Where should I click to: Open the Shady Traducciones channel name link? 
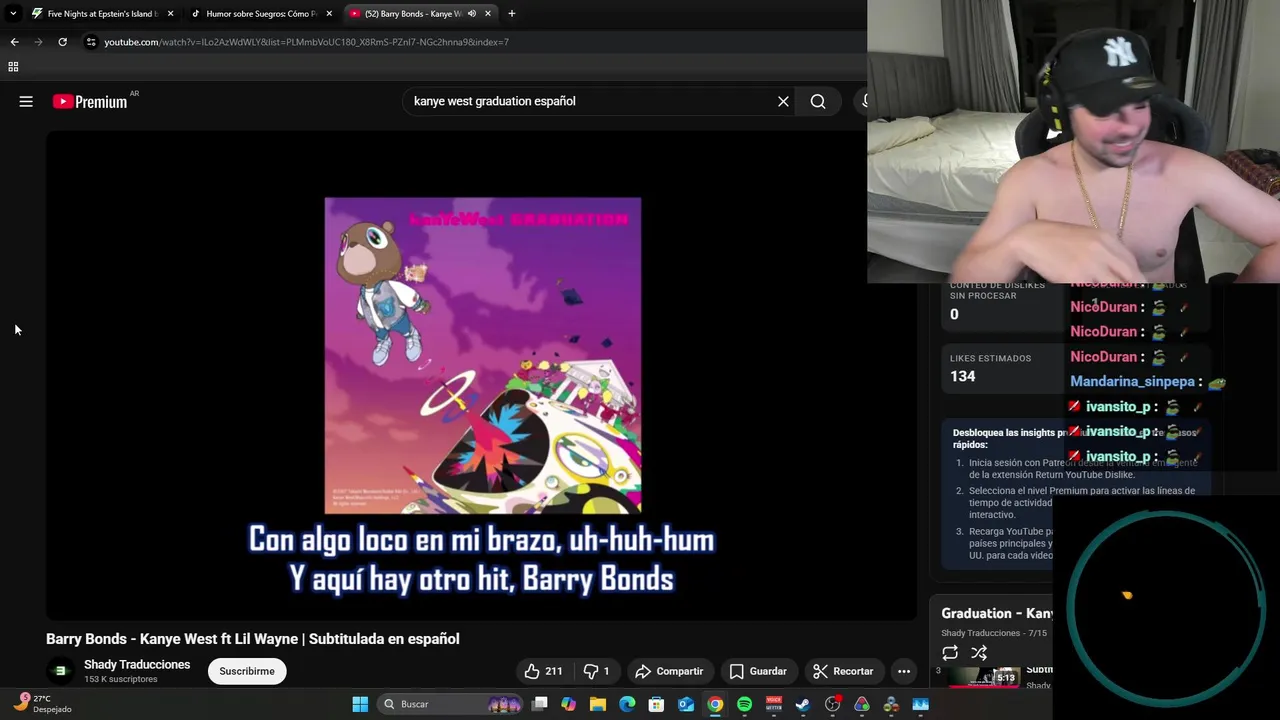tap(137, 665)
